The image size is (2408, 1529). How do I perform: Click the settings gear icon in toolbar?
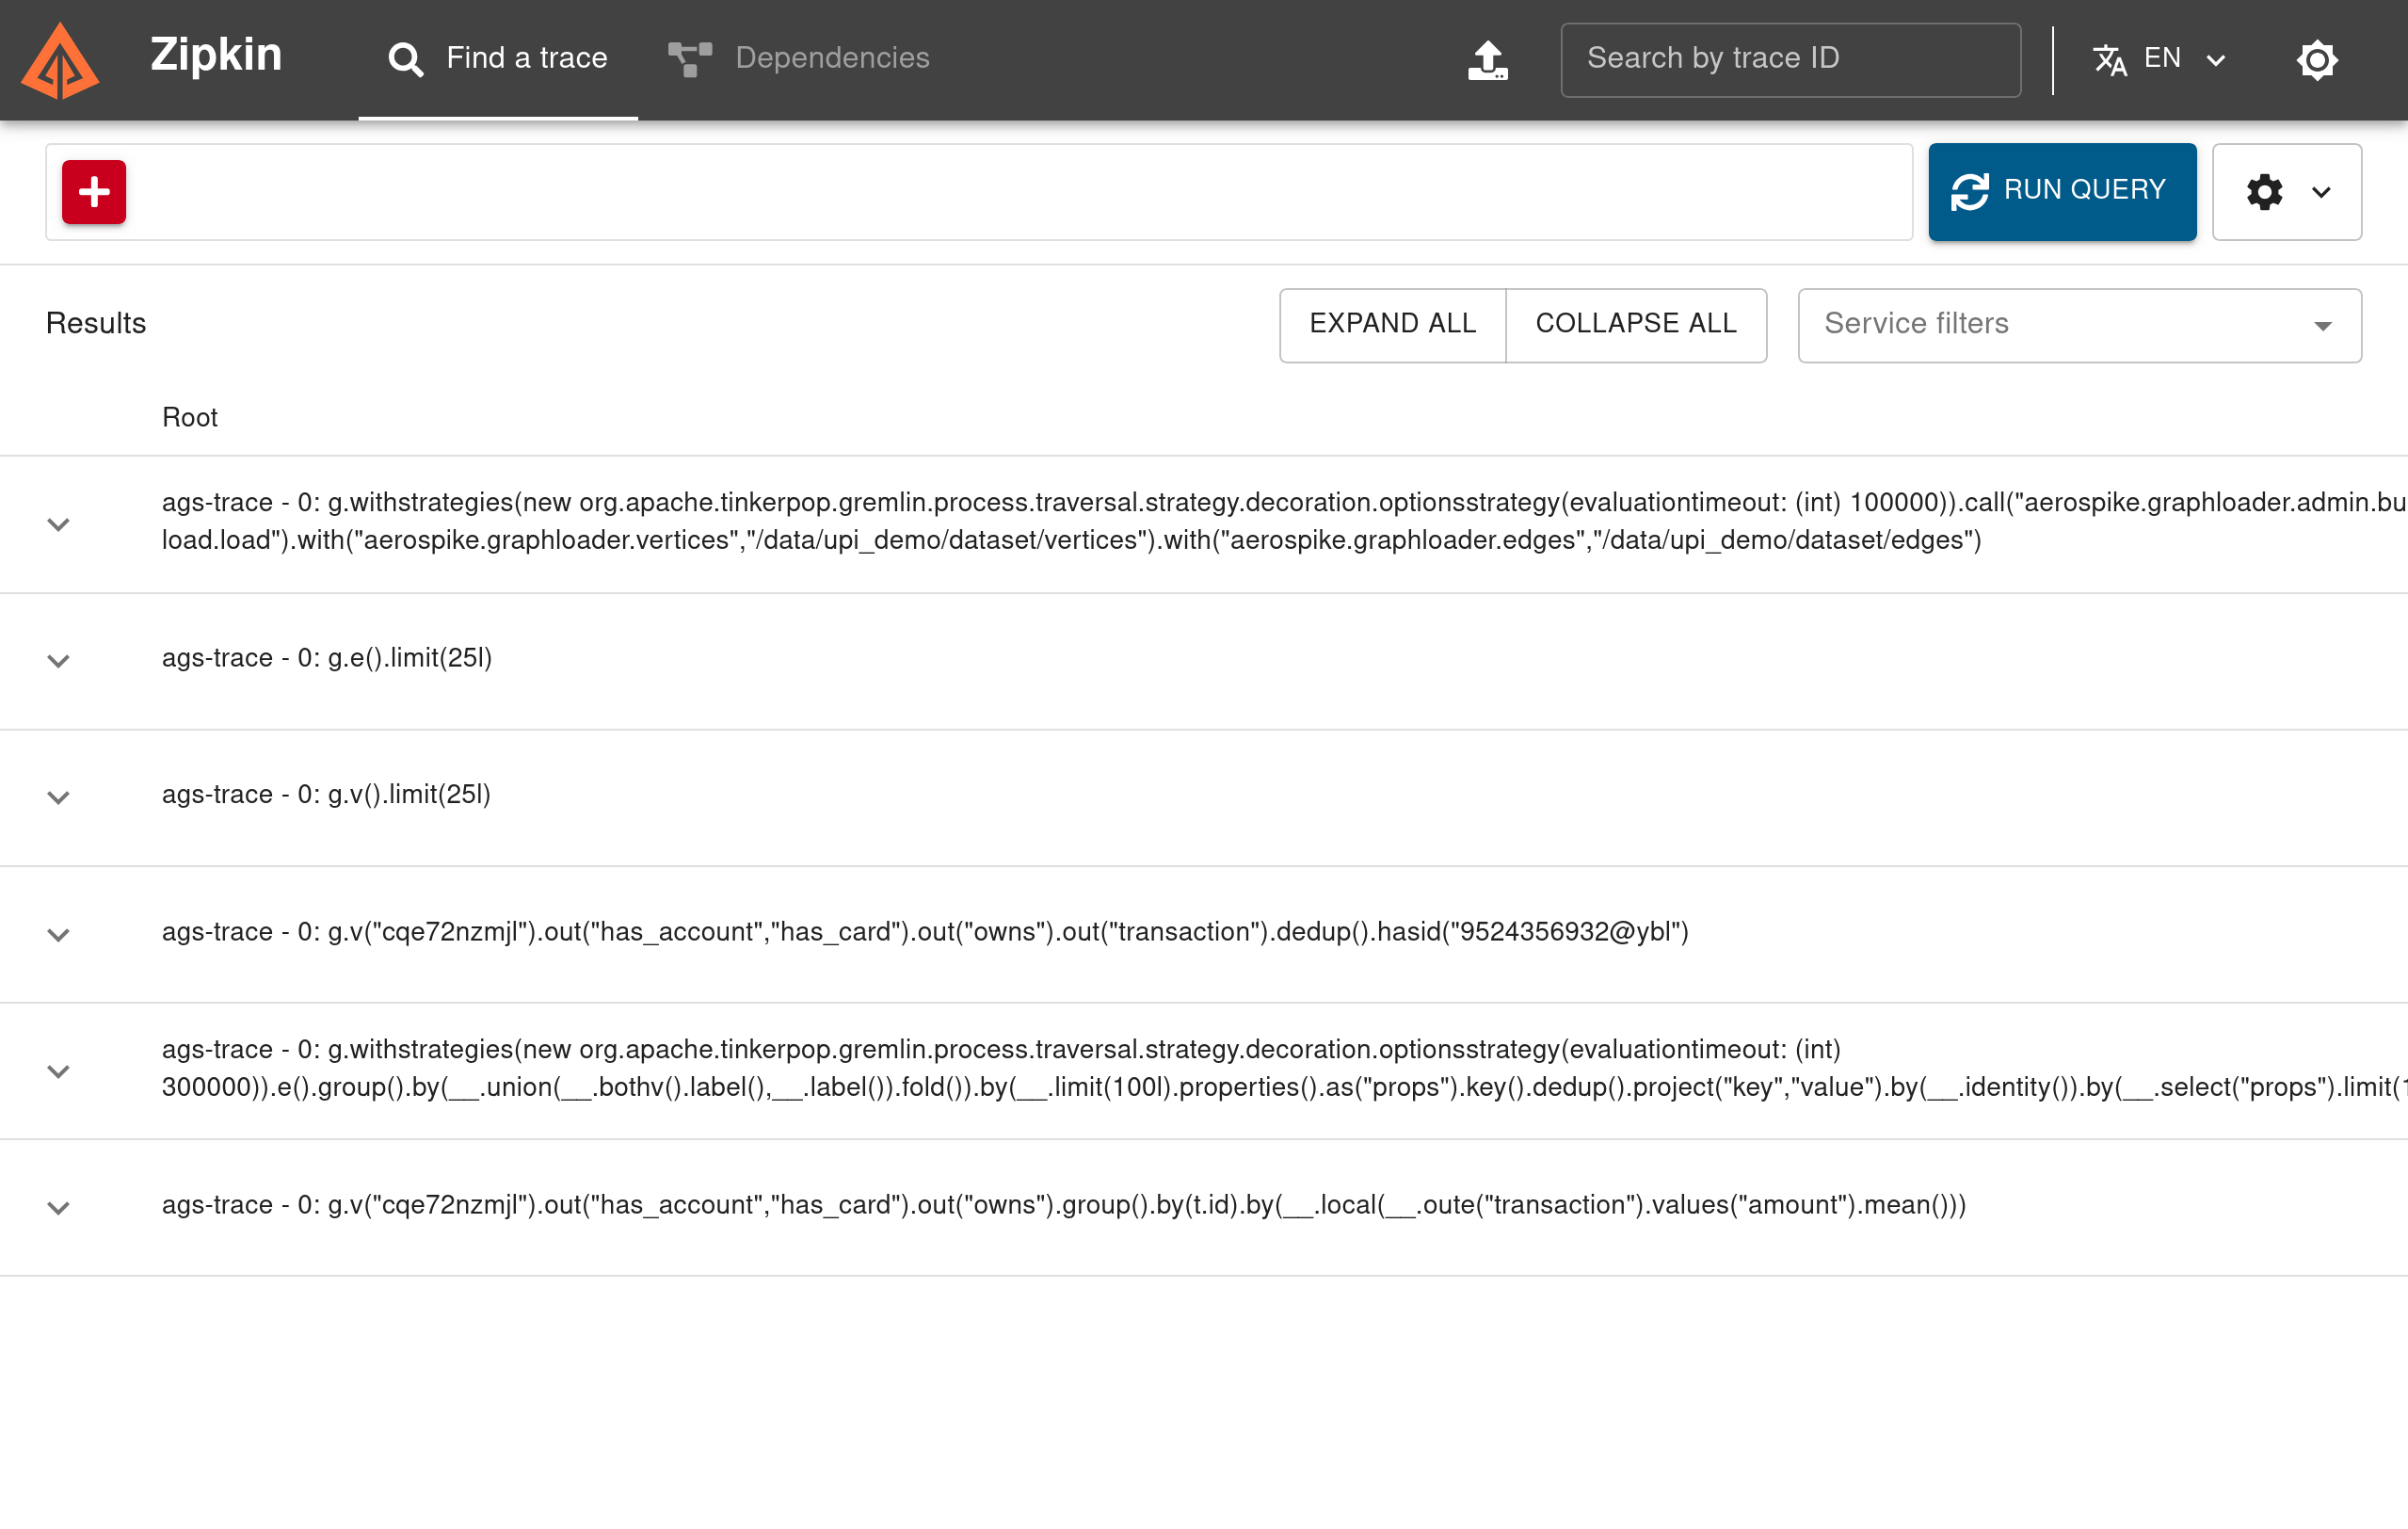pyautogui.click(x=2266, y=193)
